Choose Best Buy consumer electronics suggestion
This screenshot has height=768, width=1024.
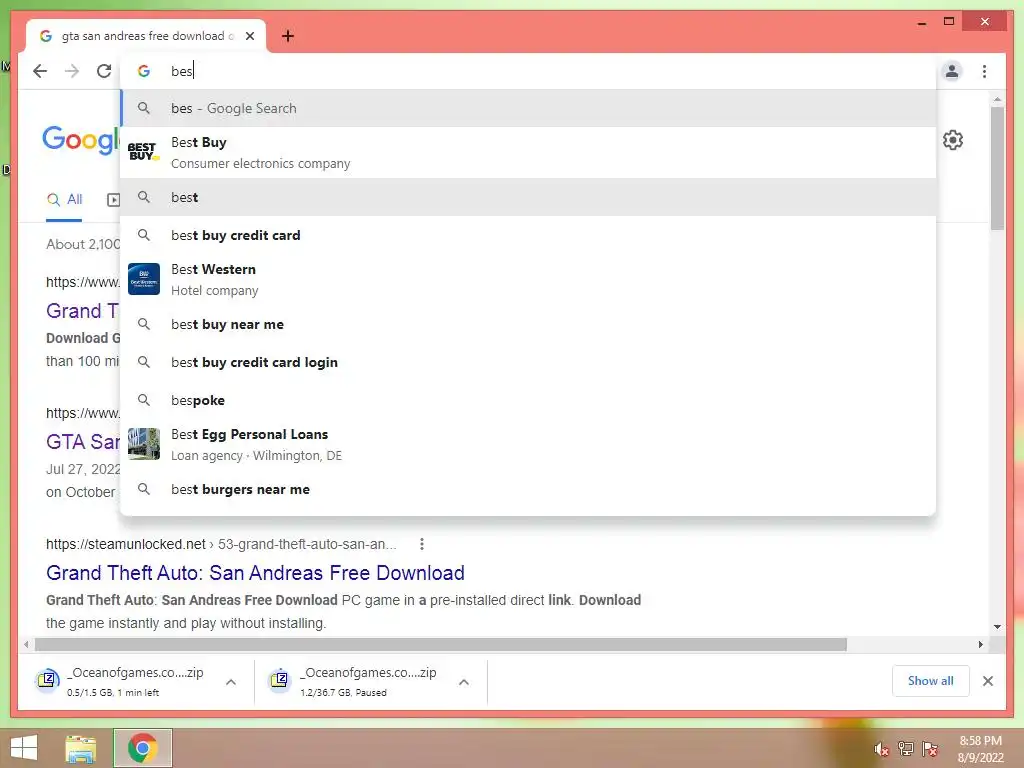click(x=529, y=153)
